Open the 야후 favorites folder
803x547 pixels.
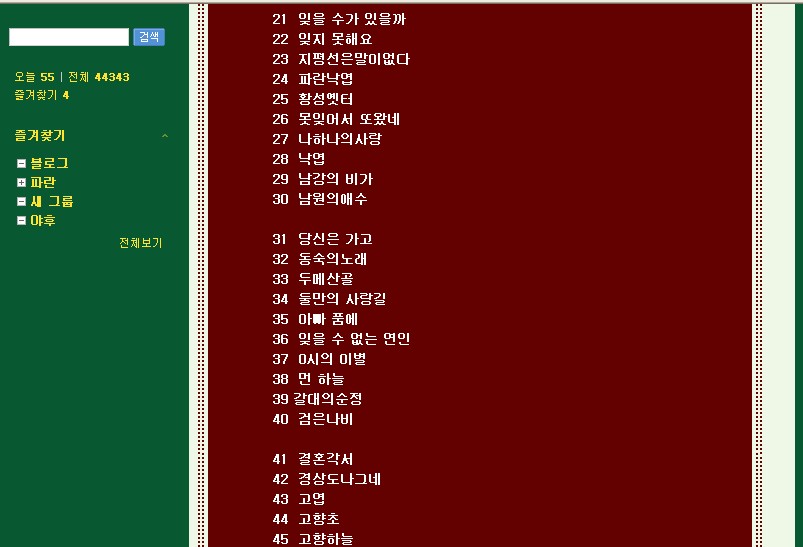click(x=43, y=220)
